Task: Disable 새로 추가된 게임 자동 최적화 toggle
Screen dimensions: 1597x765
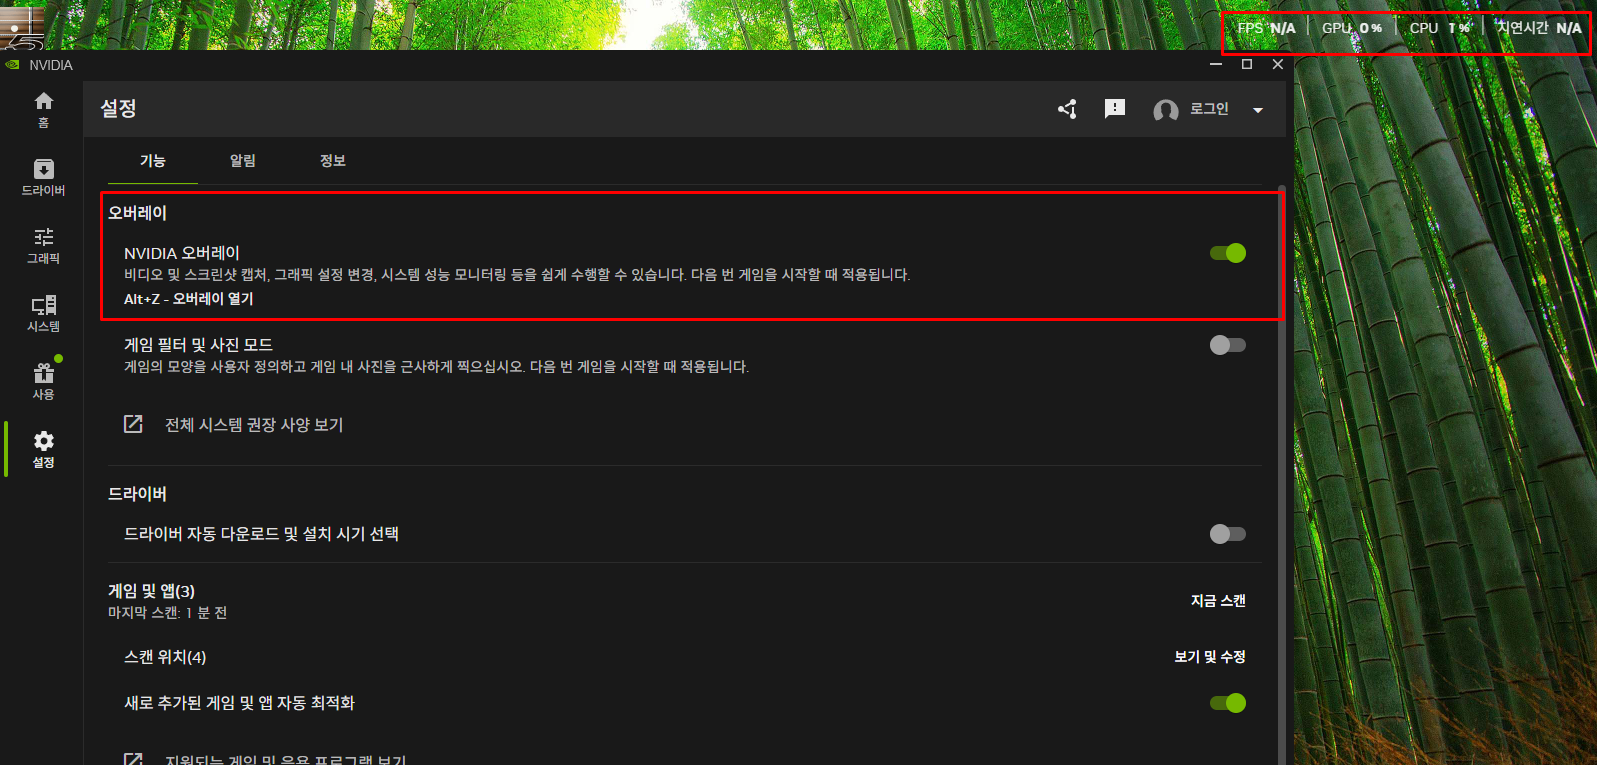Action: (x=1228, y=703)
